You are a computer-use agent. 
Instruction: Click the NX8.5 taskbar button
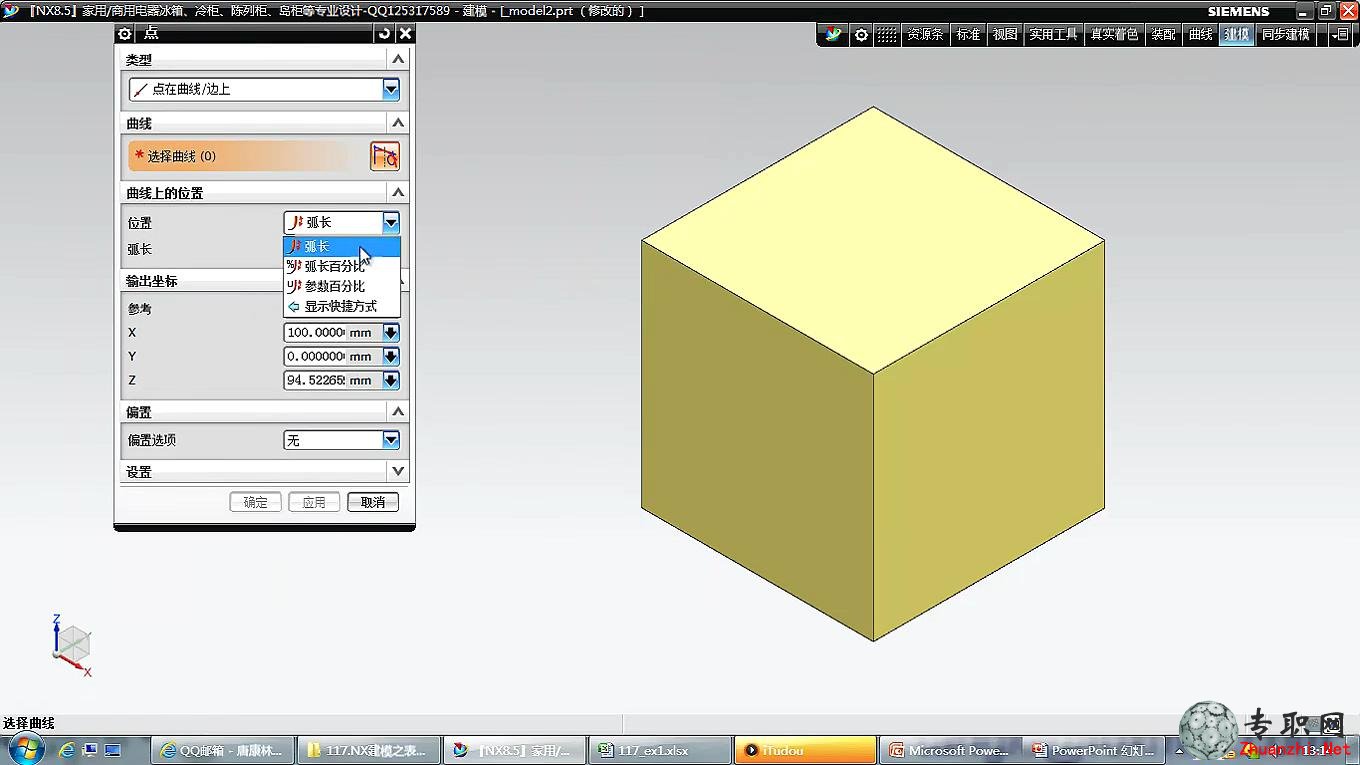click(514, 750)
